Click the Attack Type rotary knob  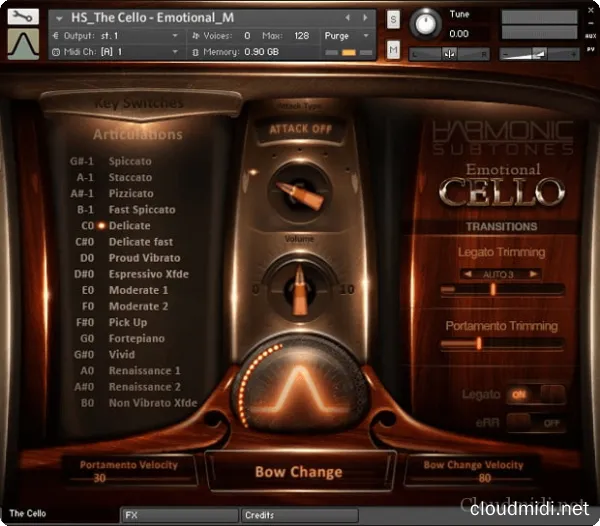click(300, 191)
